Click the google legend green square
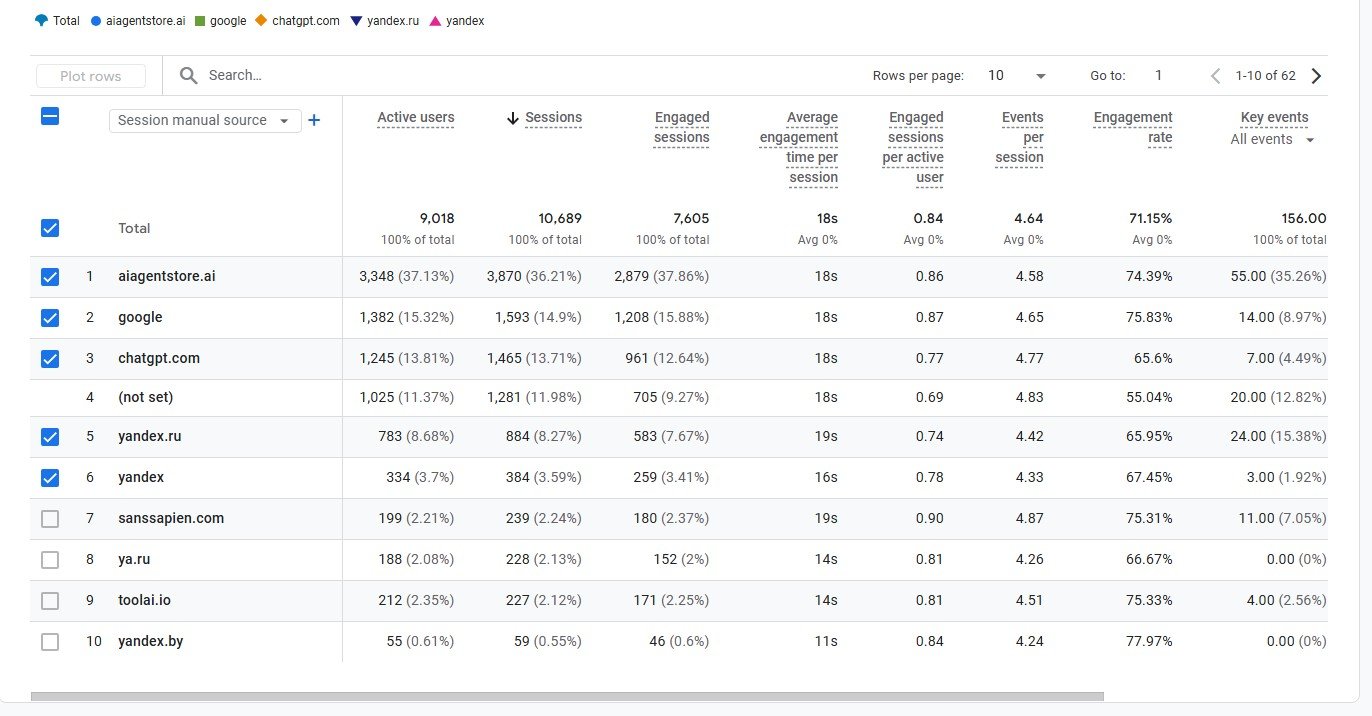This screenshot has height=716, width=1372. point(200,20)
